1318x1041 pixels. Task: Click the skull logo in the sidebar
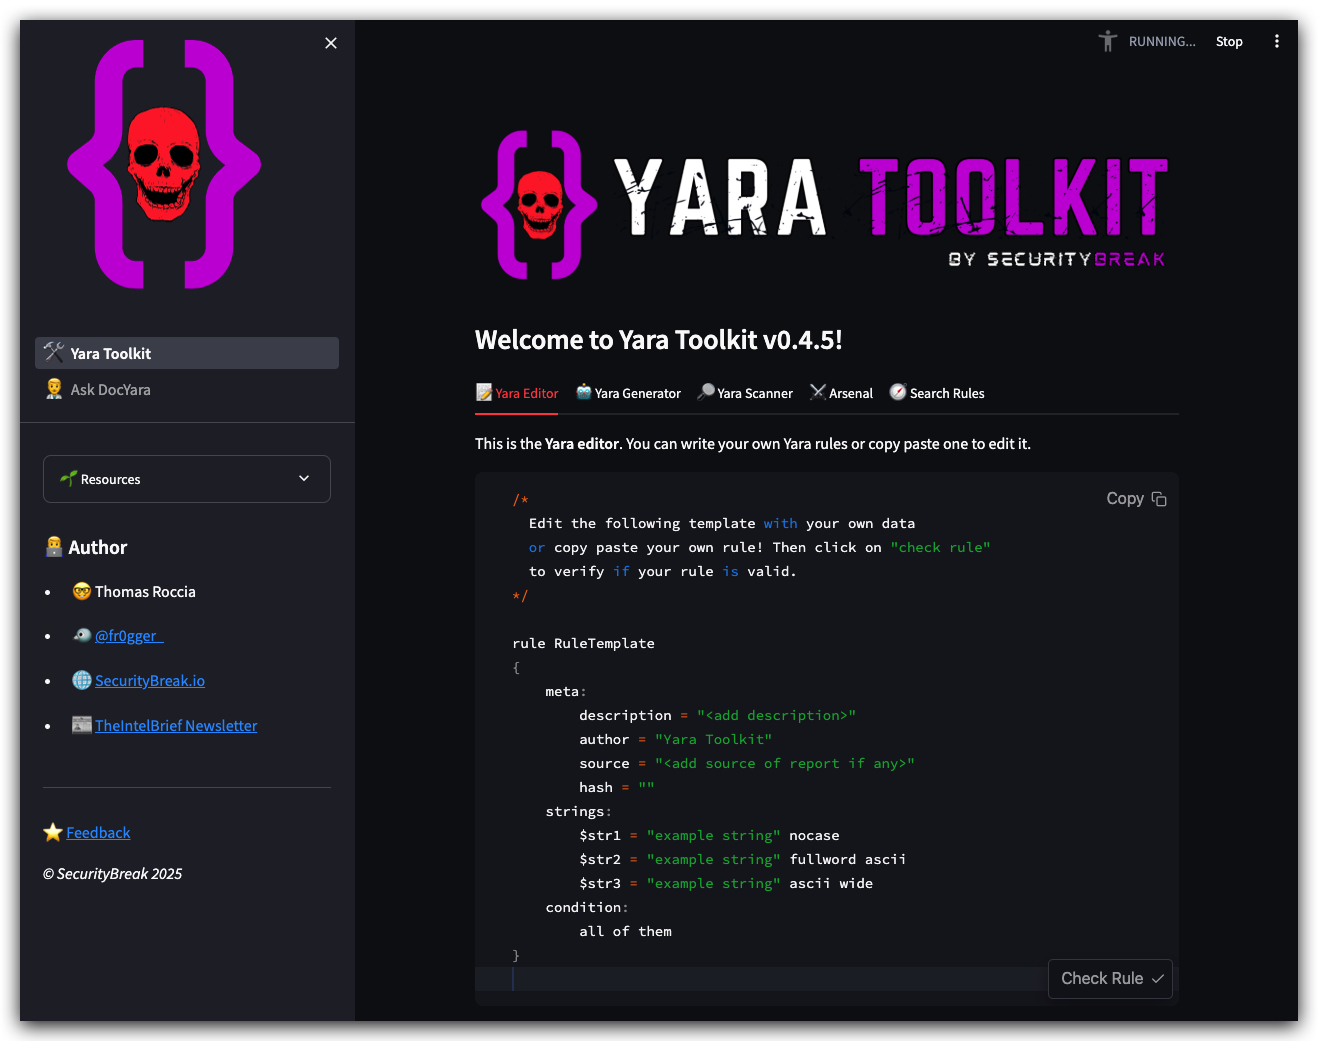[164, 164]
